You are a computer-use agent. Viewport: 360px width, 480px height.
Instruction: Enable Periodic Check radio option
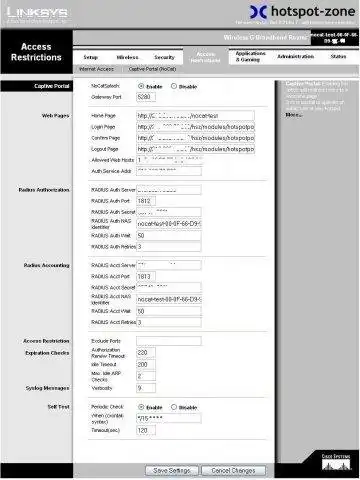click(141, 407)
